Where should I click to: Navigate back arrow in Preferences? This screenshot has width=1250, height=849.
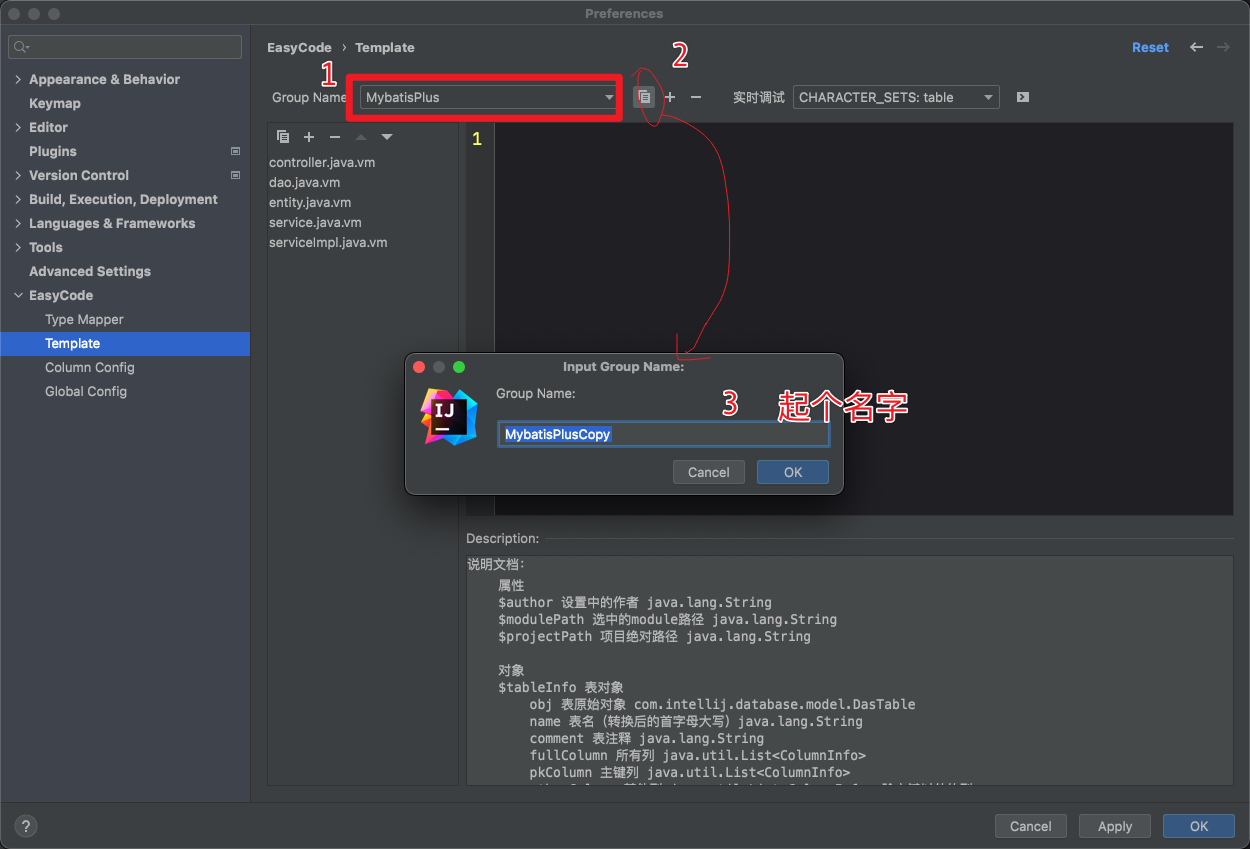[1196, 47]
